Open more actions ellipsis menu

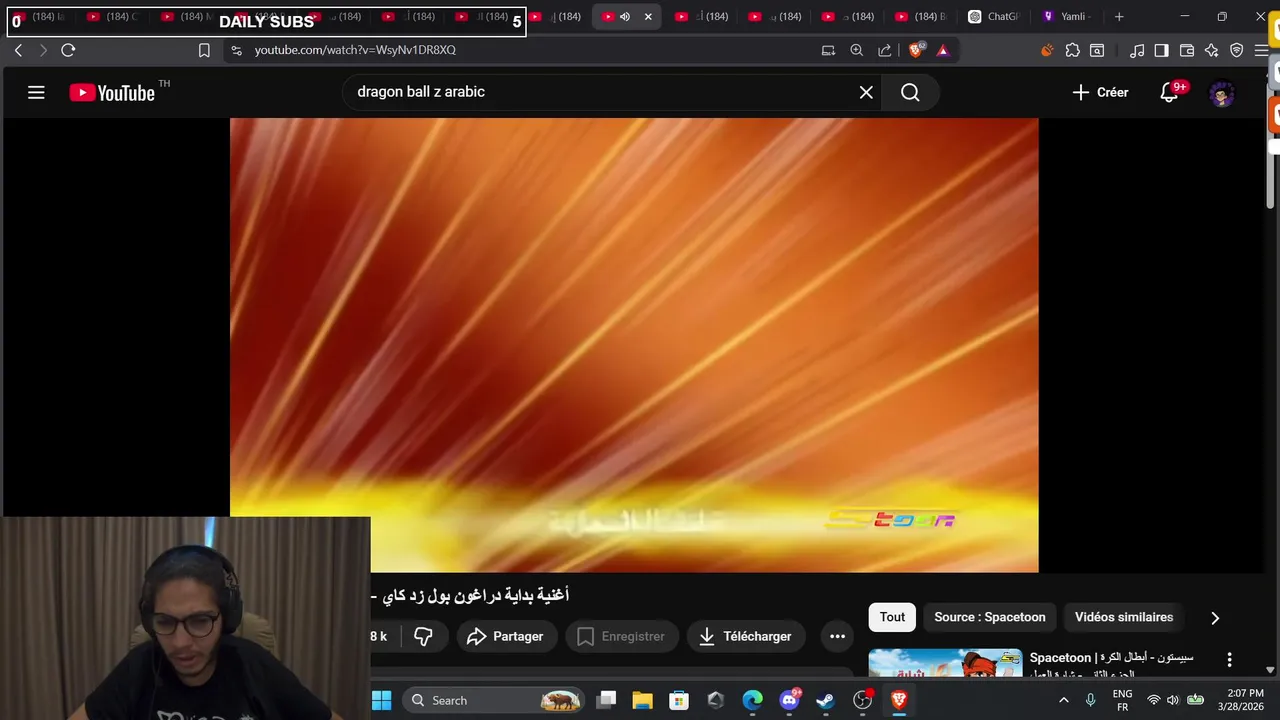tap(838, 636)
